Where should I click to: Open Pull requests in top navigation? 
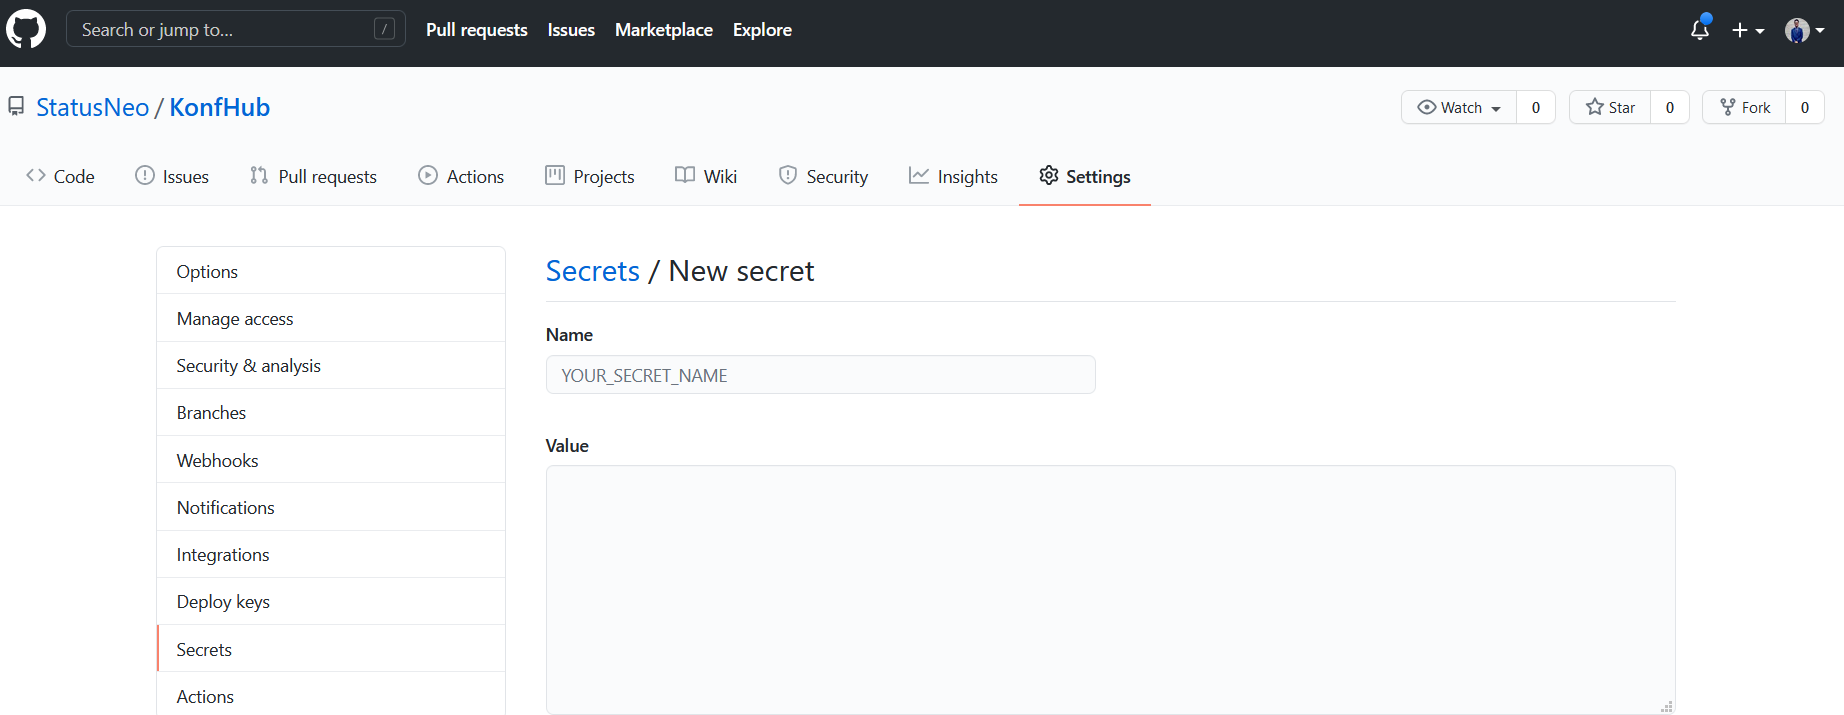click(477, 30)
